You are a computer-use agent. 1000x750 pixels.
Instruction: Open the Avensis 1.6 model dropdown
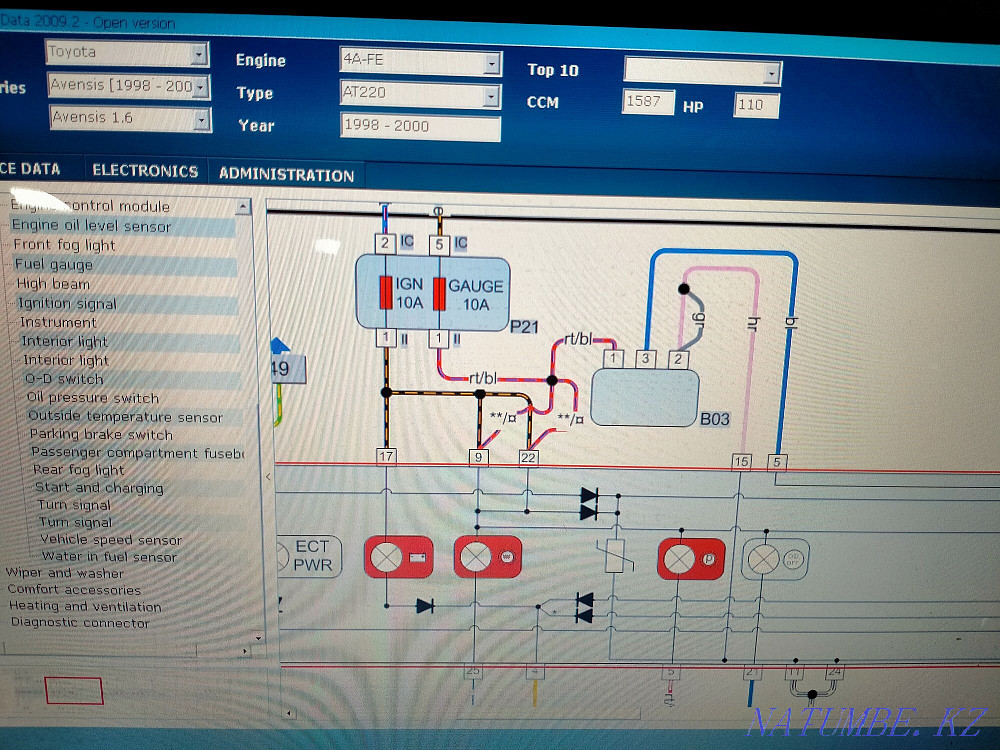202,120
